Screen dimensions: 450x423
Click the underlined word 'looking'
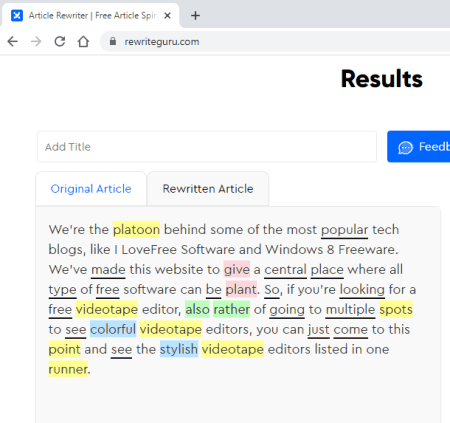point(362,290)
